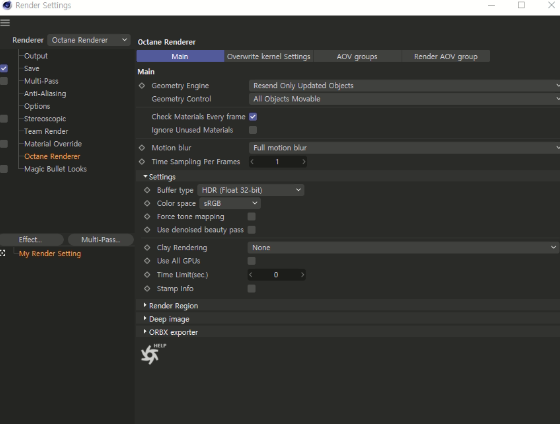Enable Use denoised beauty pass checkbox

pyautogui.click(x=251, y=230)
